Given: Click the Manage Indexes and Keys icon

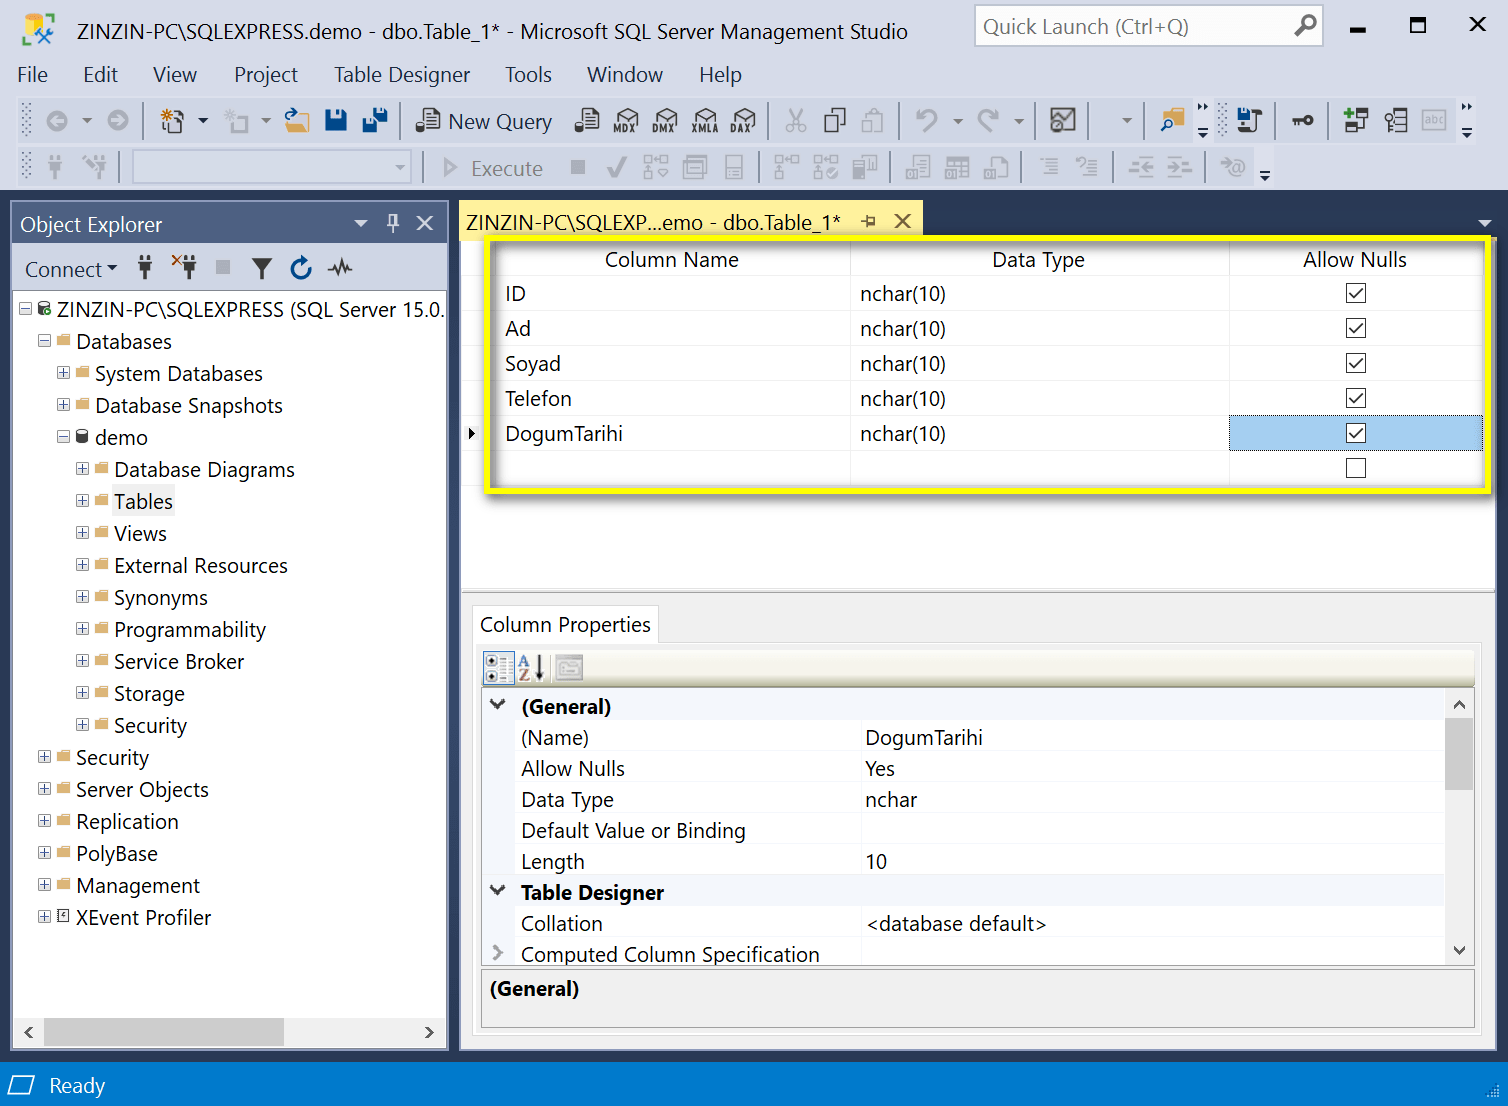Looking at the screenshot, I should pyautogui.click(x=1395, y=121).
